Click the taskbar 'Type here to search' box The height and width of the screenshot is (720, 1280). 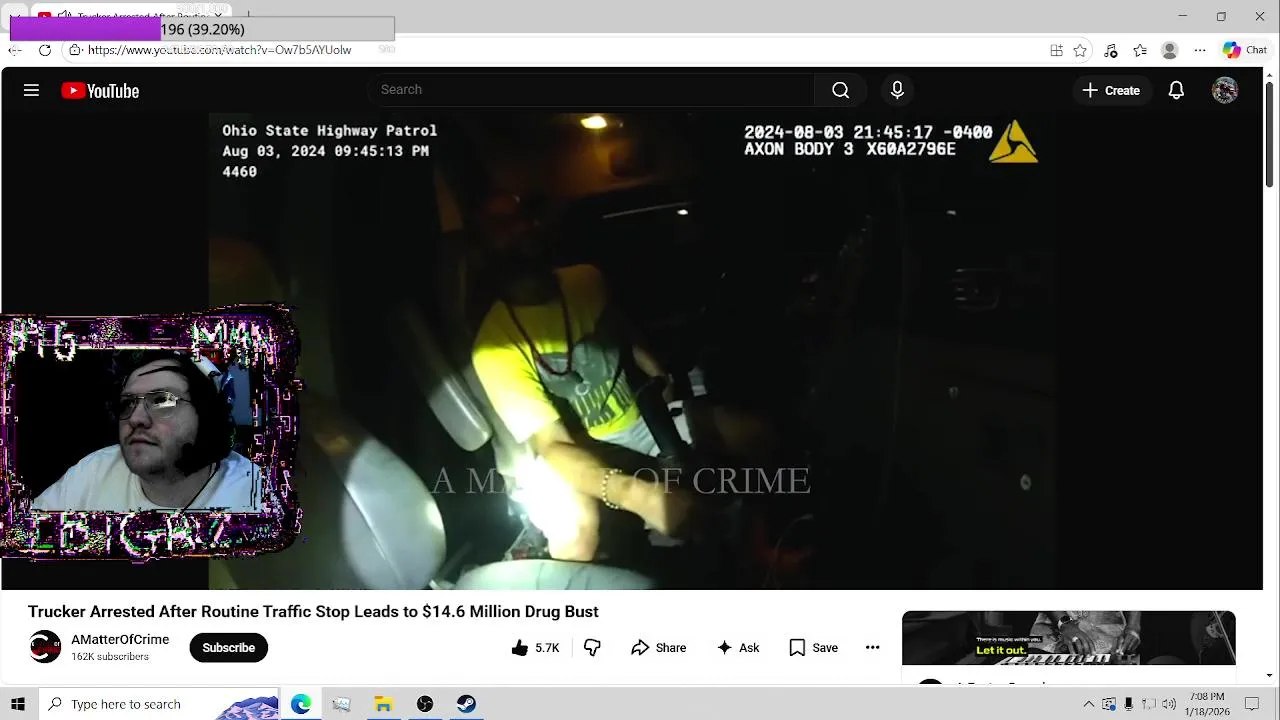click(160, 704)
